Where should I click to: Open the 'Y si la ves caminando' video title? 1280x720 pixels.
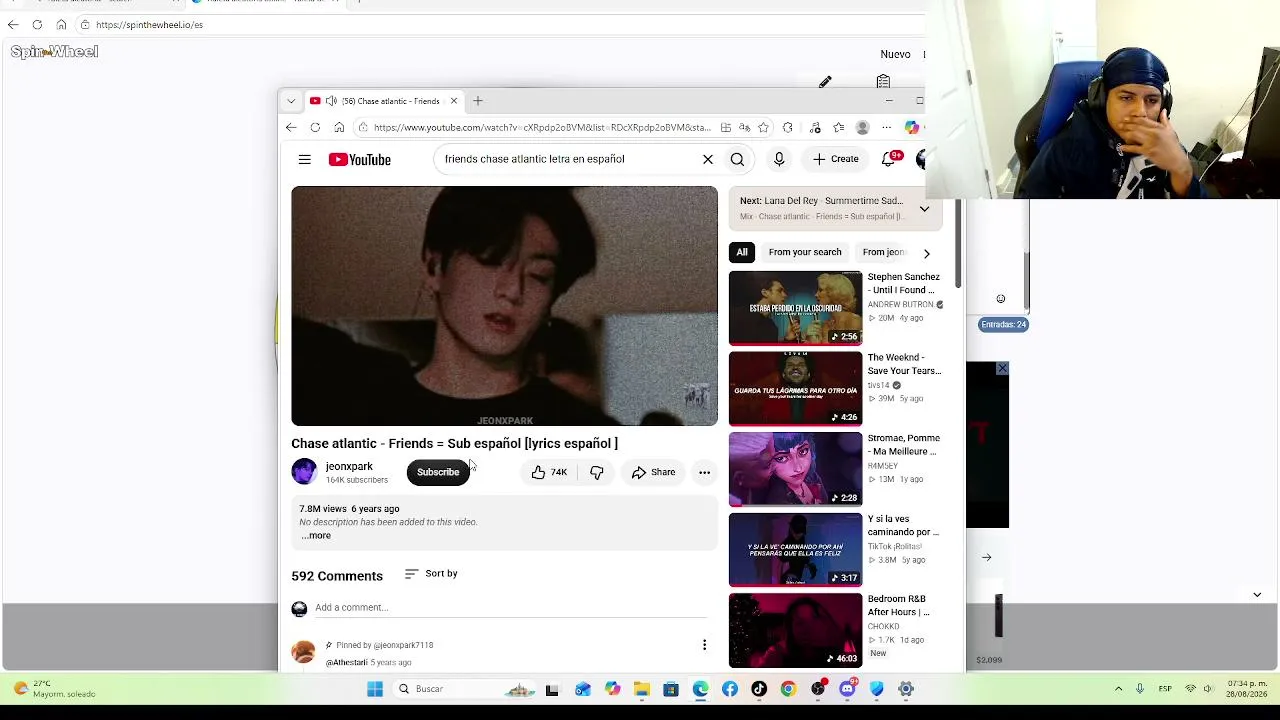903,525
